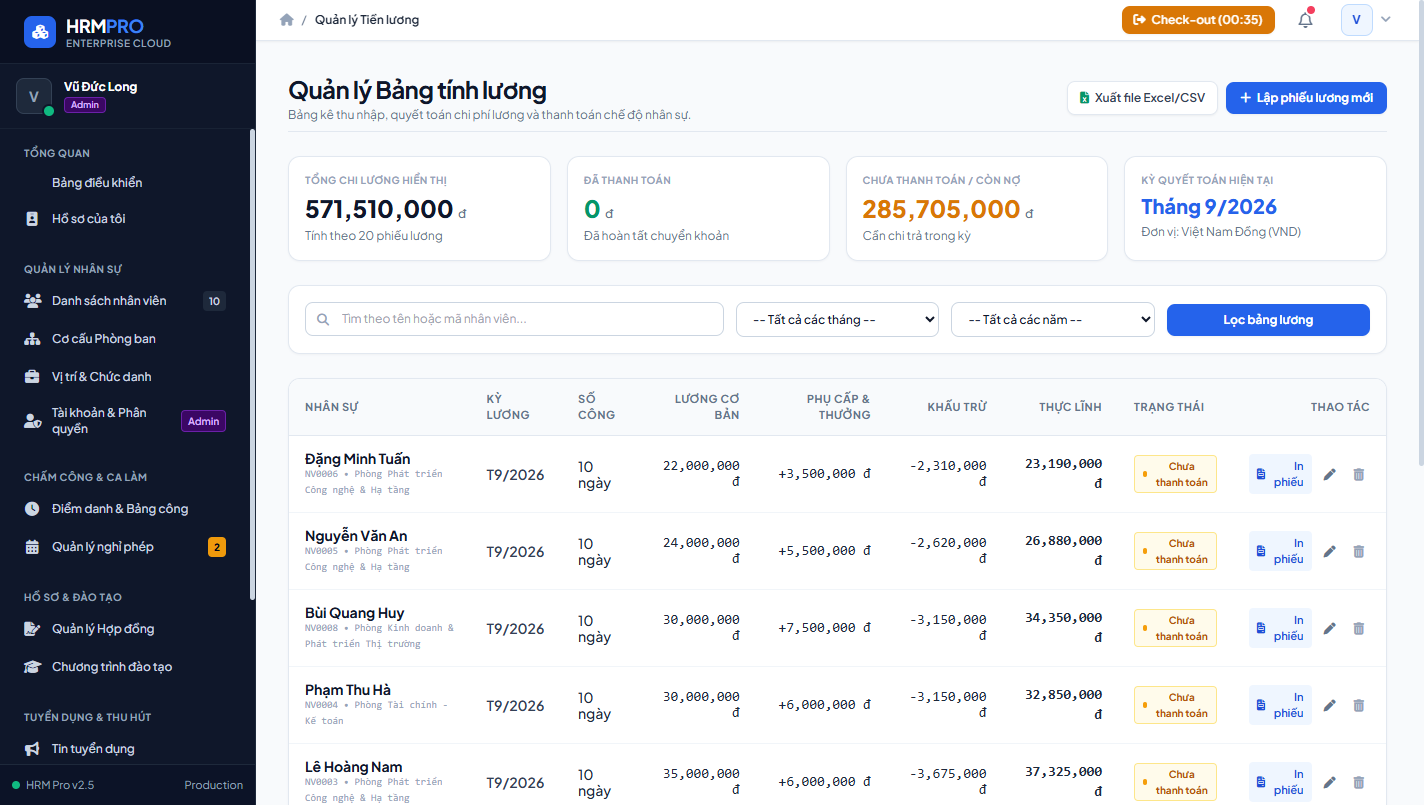Edit Đặng Minh Tuấn's payslip with pencil icon
Image resolution: width=1424 pixels, height=805 pixels.
pos(1329,474)
